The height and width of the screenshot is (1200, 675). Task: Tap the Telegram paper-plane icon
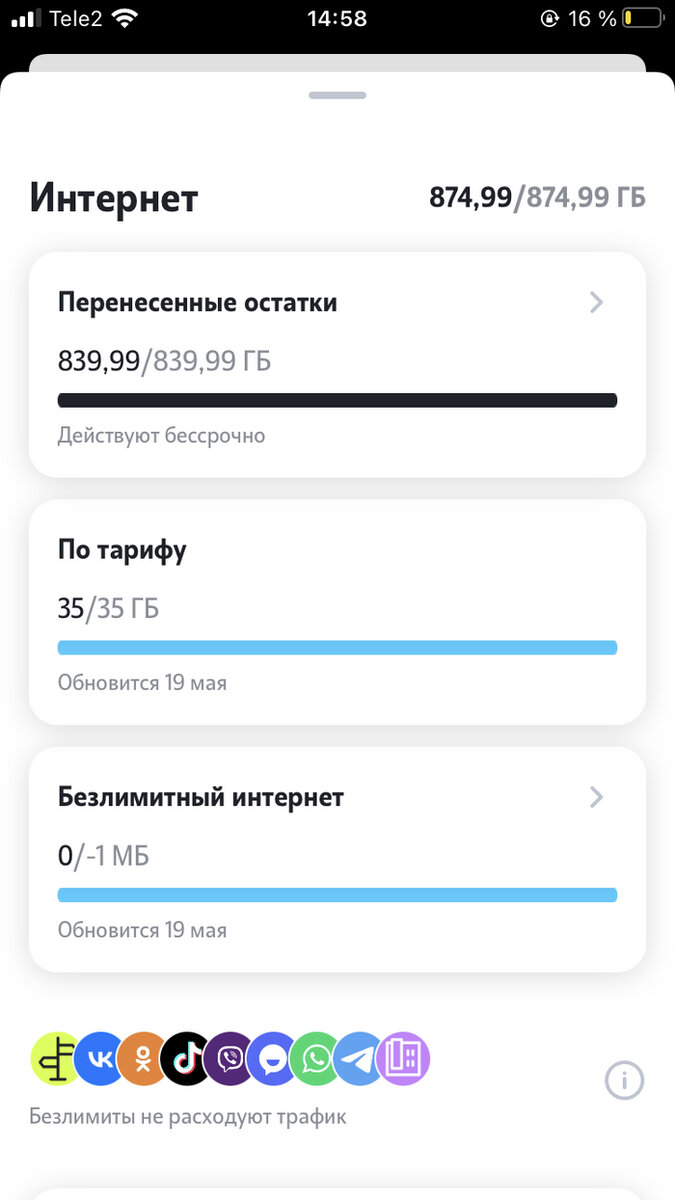(359, 1059)
